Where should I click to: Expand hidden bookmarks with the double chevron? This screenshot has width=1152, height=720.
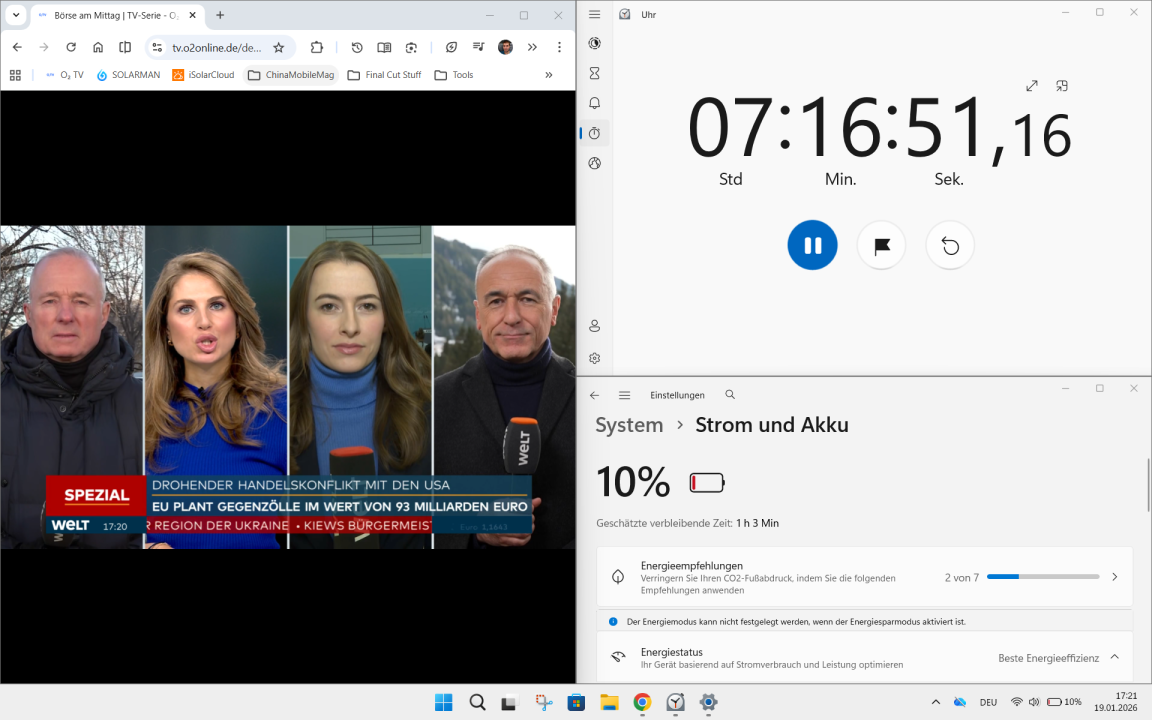pos(548,74)
